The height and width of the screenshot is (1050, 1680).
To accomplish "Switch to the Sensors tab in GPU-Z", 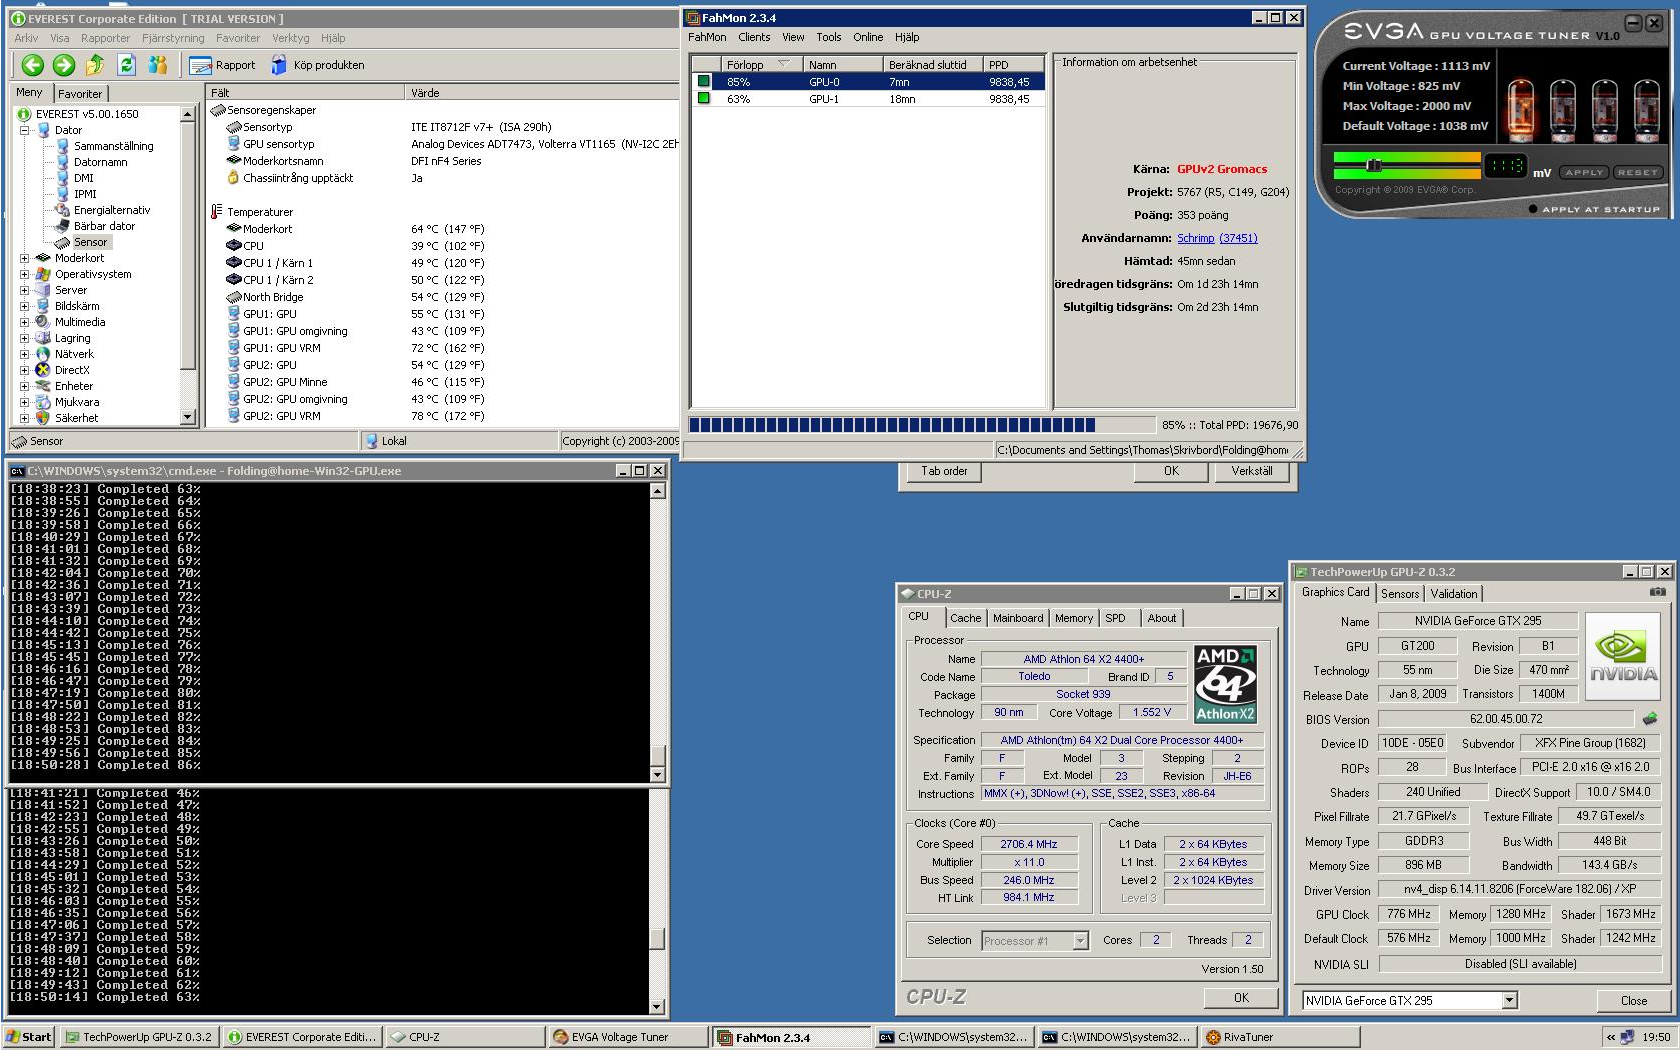I will [x=1400, y=593].
